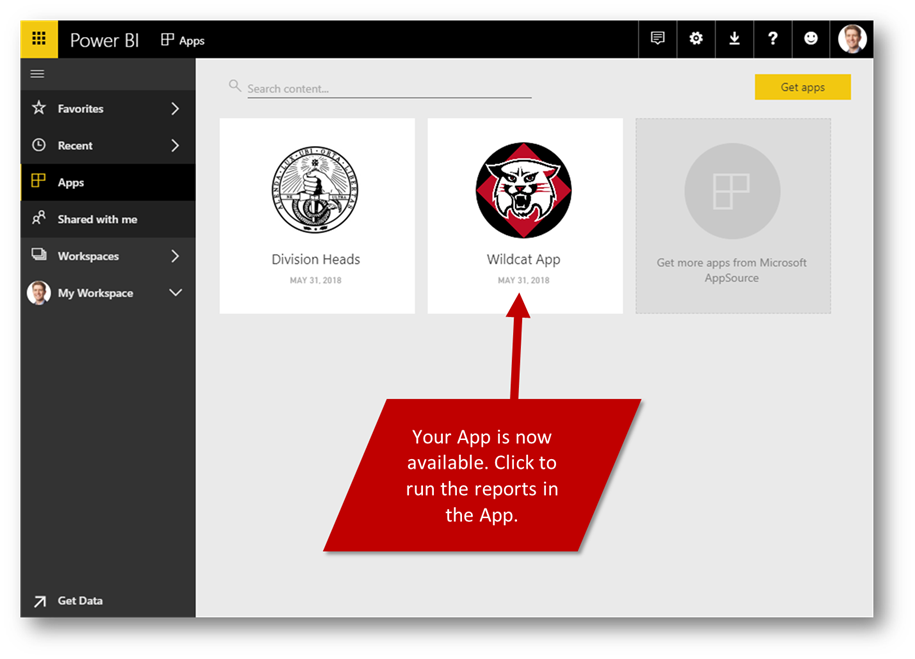
Task: Click the Shared with me people icon
Action: [39, 218]
